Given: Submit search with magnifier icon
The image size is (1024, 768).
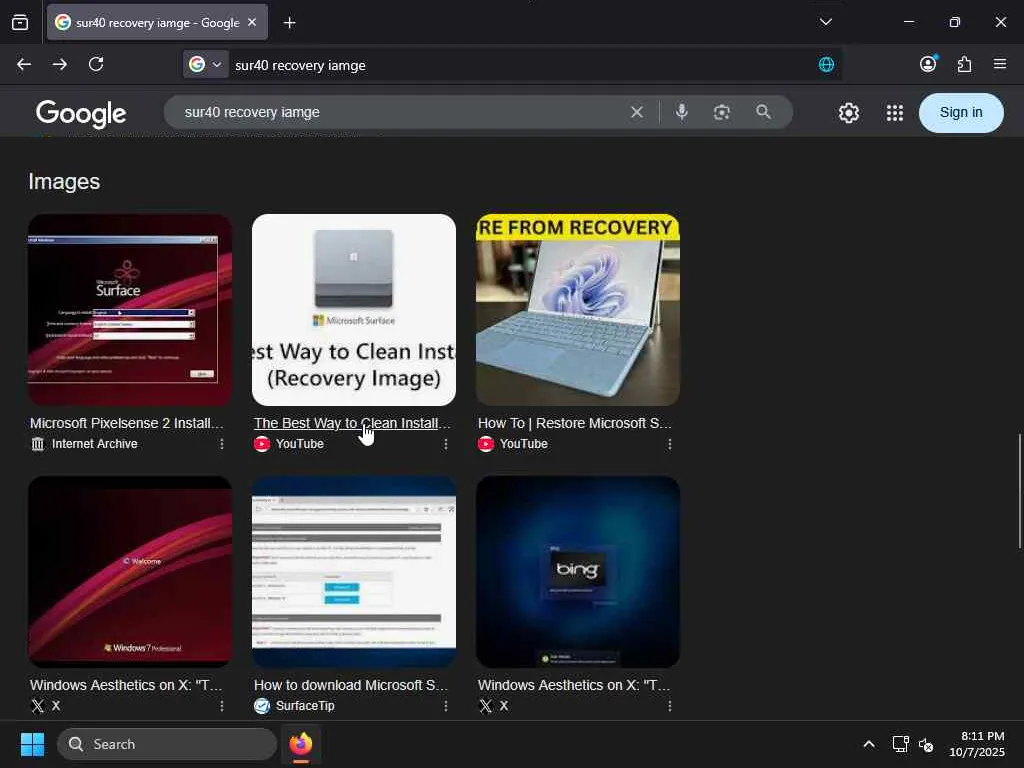Looking at the screenshot, I should [x=763, y=112].
